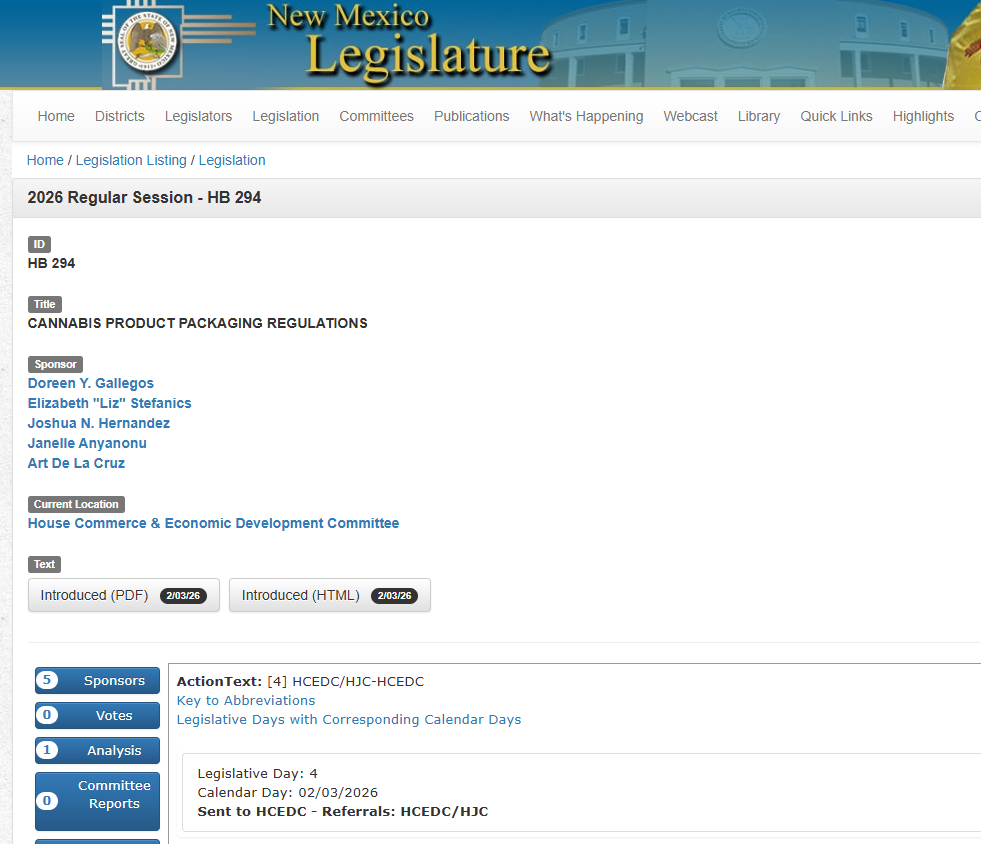Go to the Committees page
Screen dimensions: 981x844
376,116
